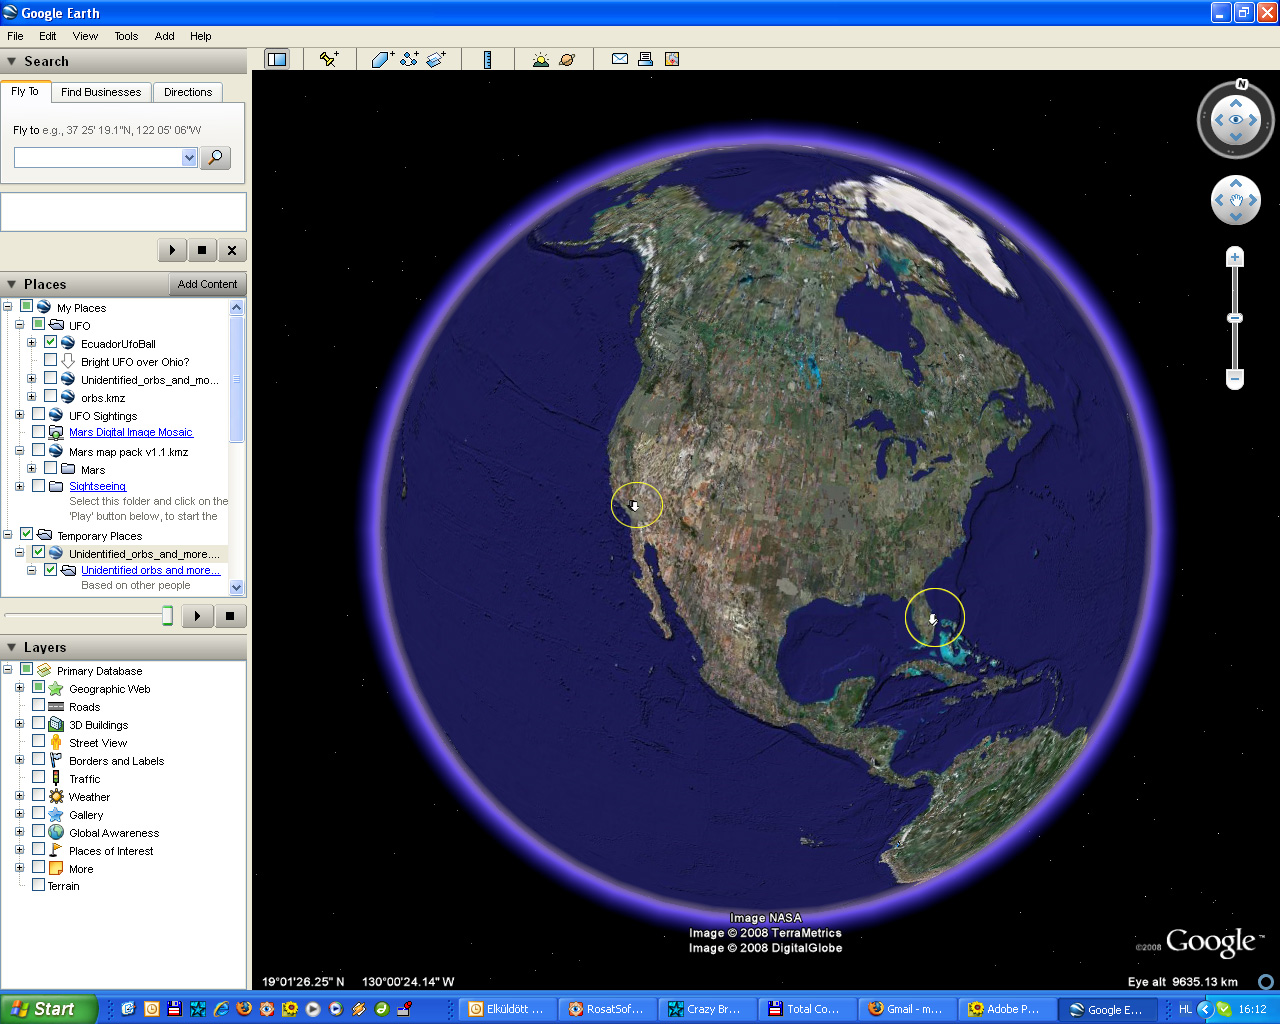Add an image overlay from the toolbar
Viewport: 1280px width, 1024px height.
(x=436, y=59)
